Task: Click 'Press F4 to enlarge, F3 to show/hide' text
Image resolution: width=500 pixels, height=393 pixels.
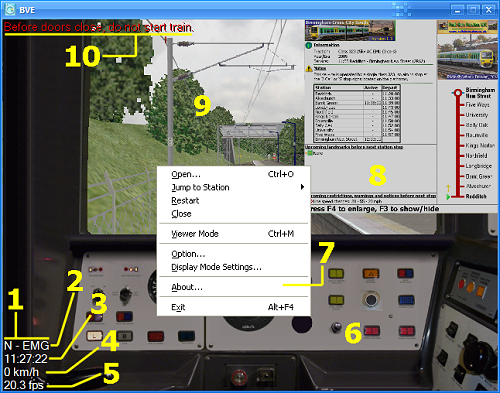Action: click(374, 209)
